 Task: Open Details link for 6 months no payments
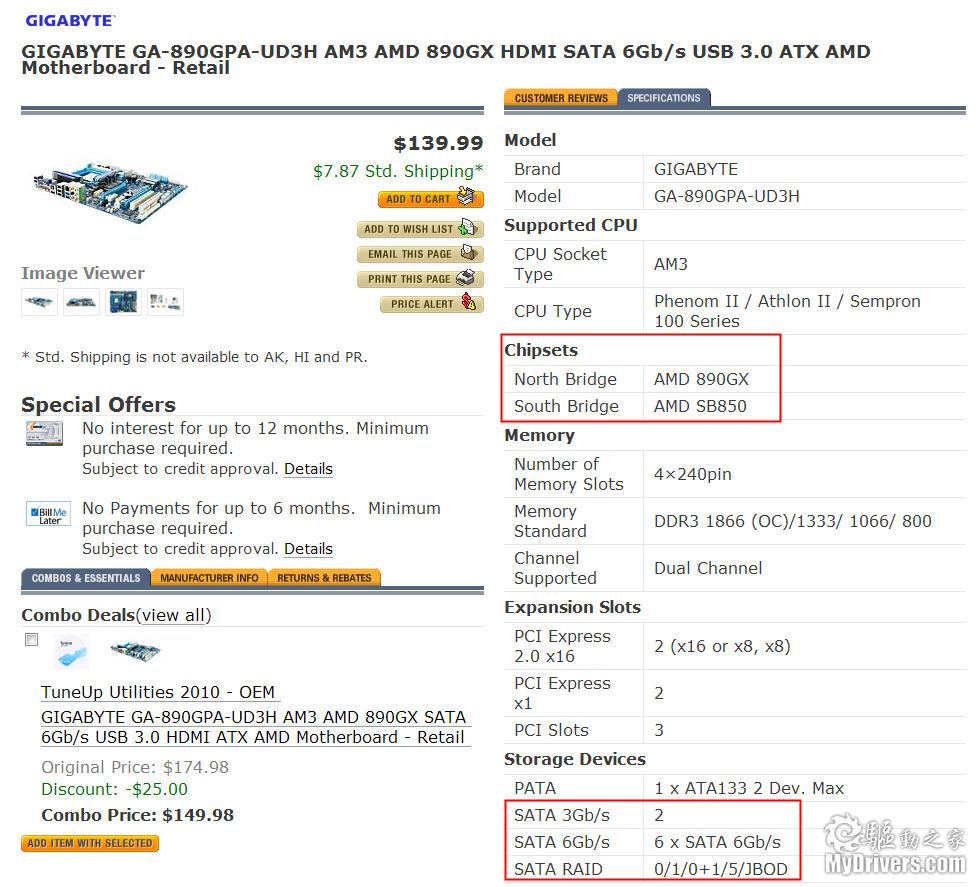pos(308,549)
